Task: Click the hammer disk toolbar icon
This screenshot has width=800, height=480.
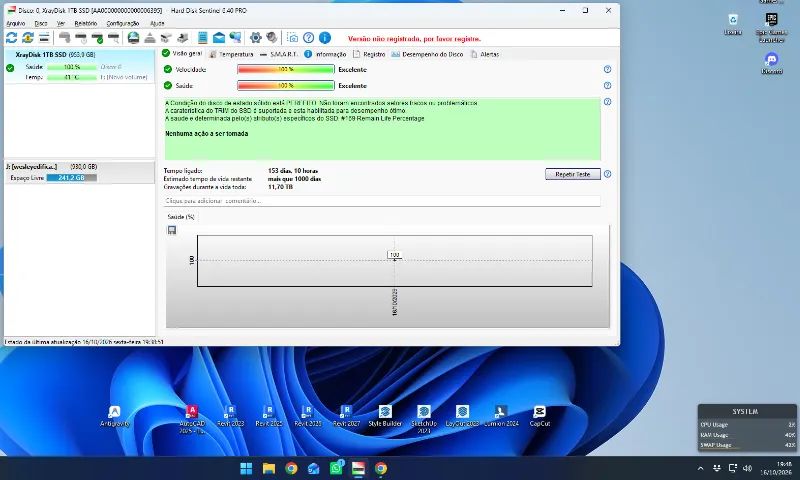Action: click(x=64, y=37)
